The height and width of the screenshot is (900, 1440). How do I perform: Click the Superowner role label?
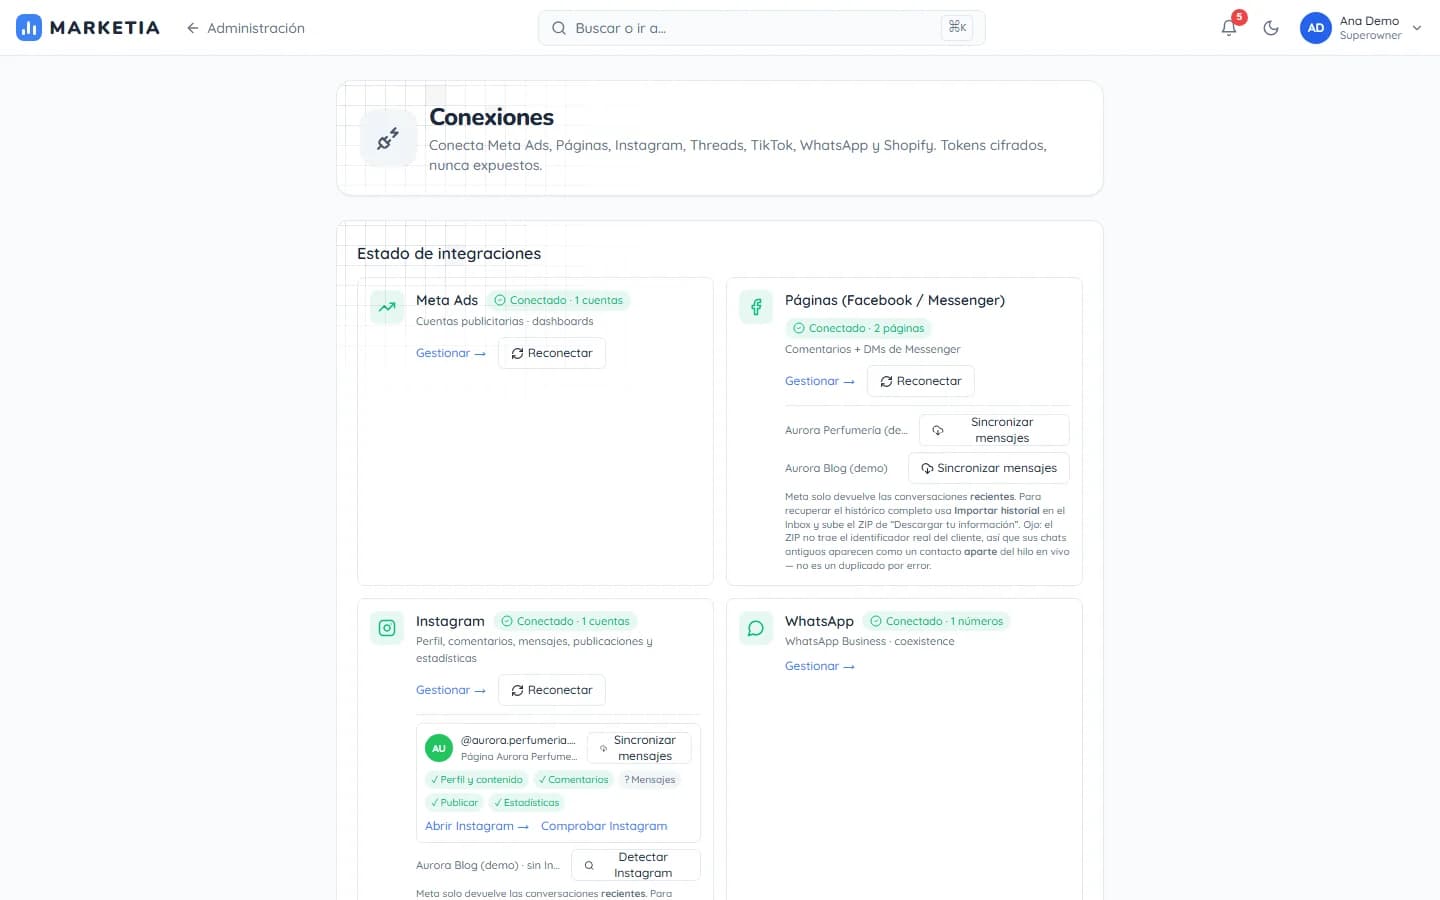coord(1370,36)
